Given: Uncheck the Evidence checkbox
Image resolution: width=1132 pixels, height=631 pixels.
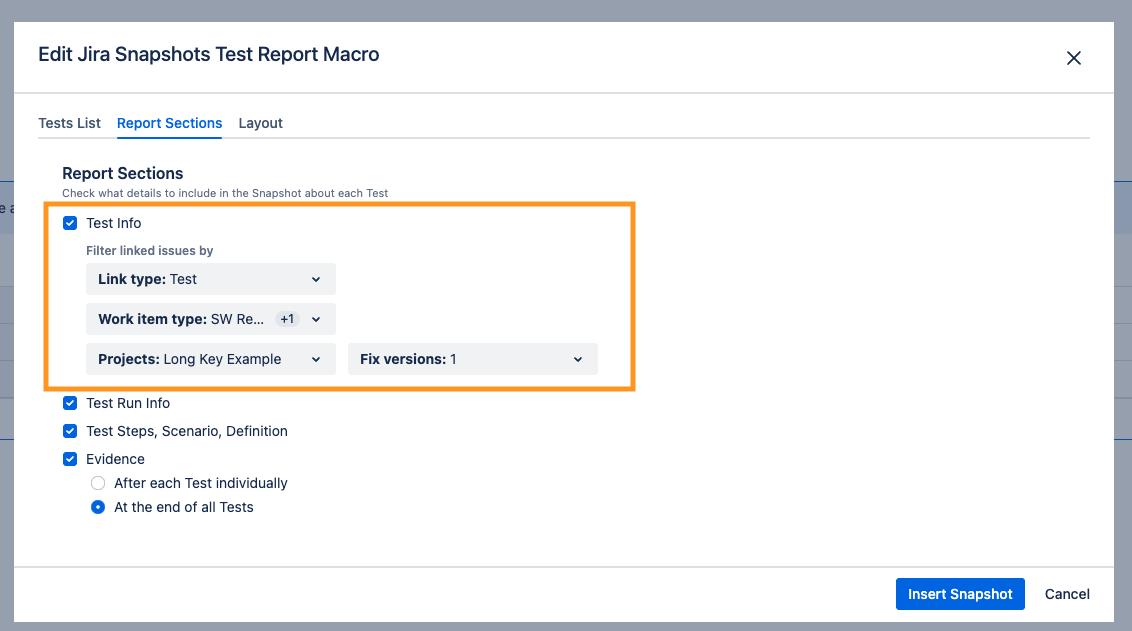Looking at the screenshot, I should pos(70,459).
